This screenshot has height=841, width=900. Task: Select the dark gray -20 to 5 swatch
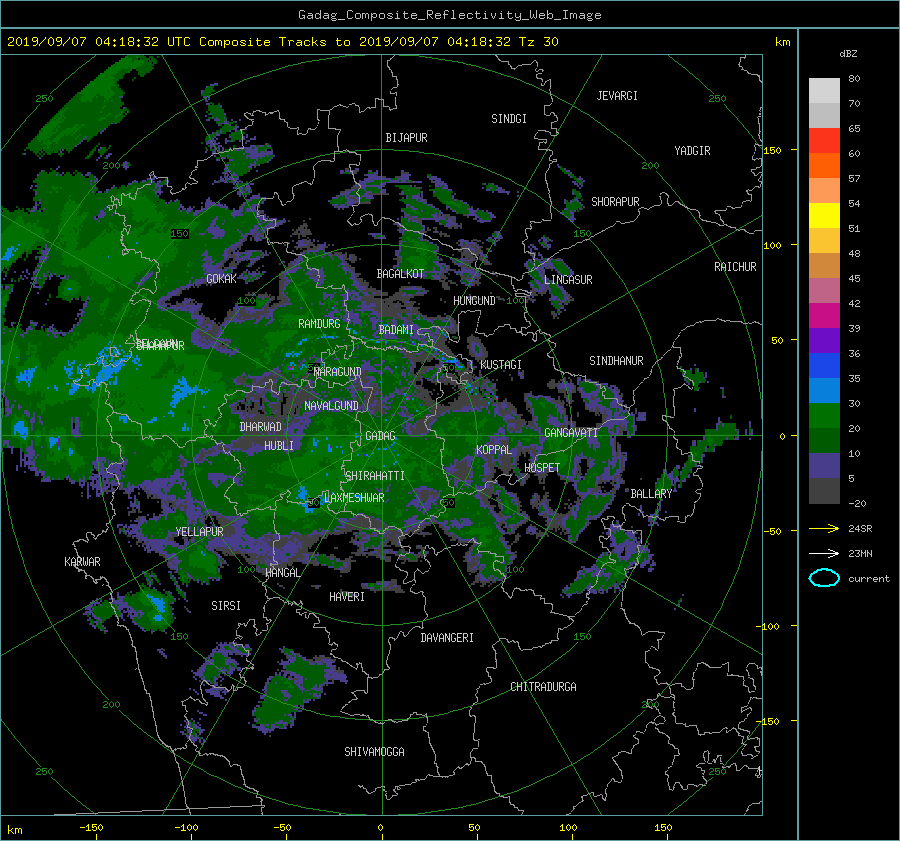(x=824, y=491)
